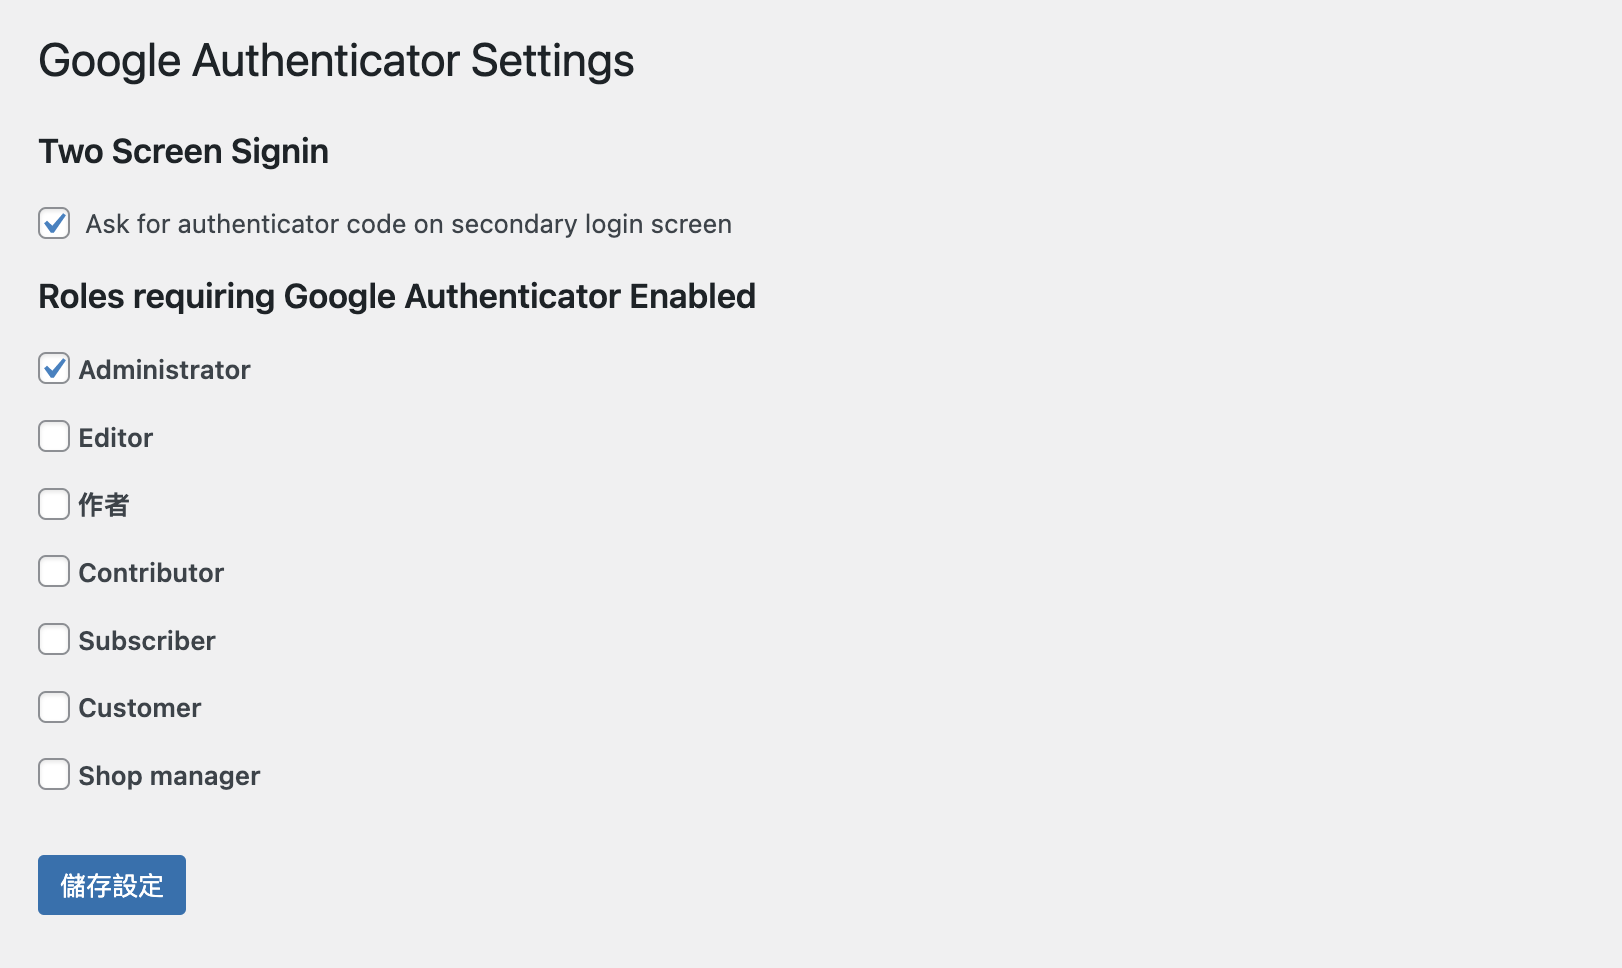Image resolution: width=1622 pixels, height=968 pixels.
Task: Click the Google Authenticator Settings page title
Action: click(x=336, y=60)
